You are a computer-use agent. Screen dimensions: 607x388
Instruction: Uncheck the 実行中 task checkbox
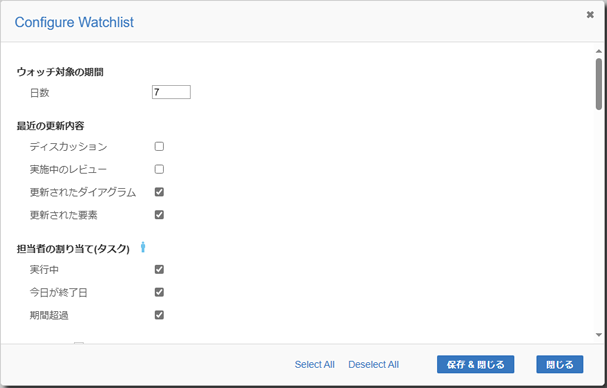(159, 269)
